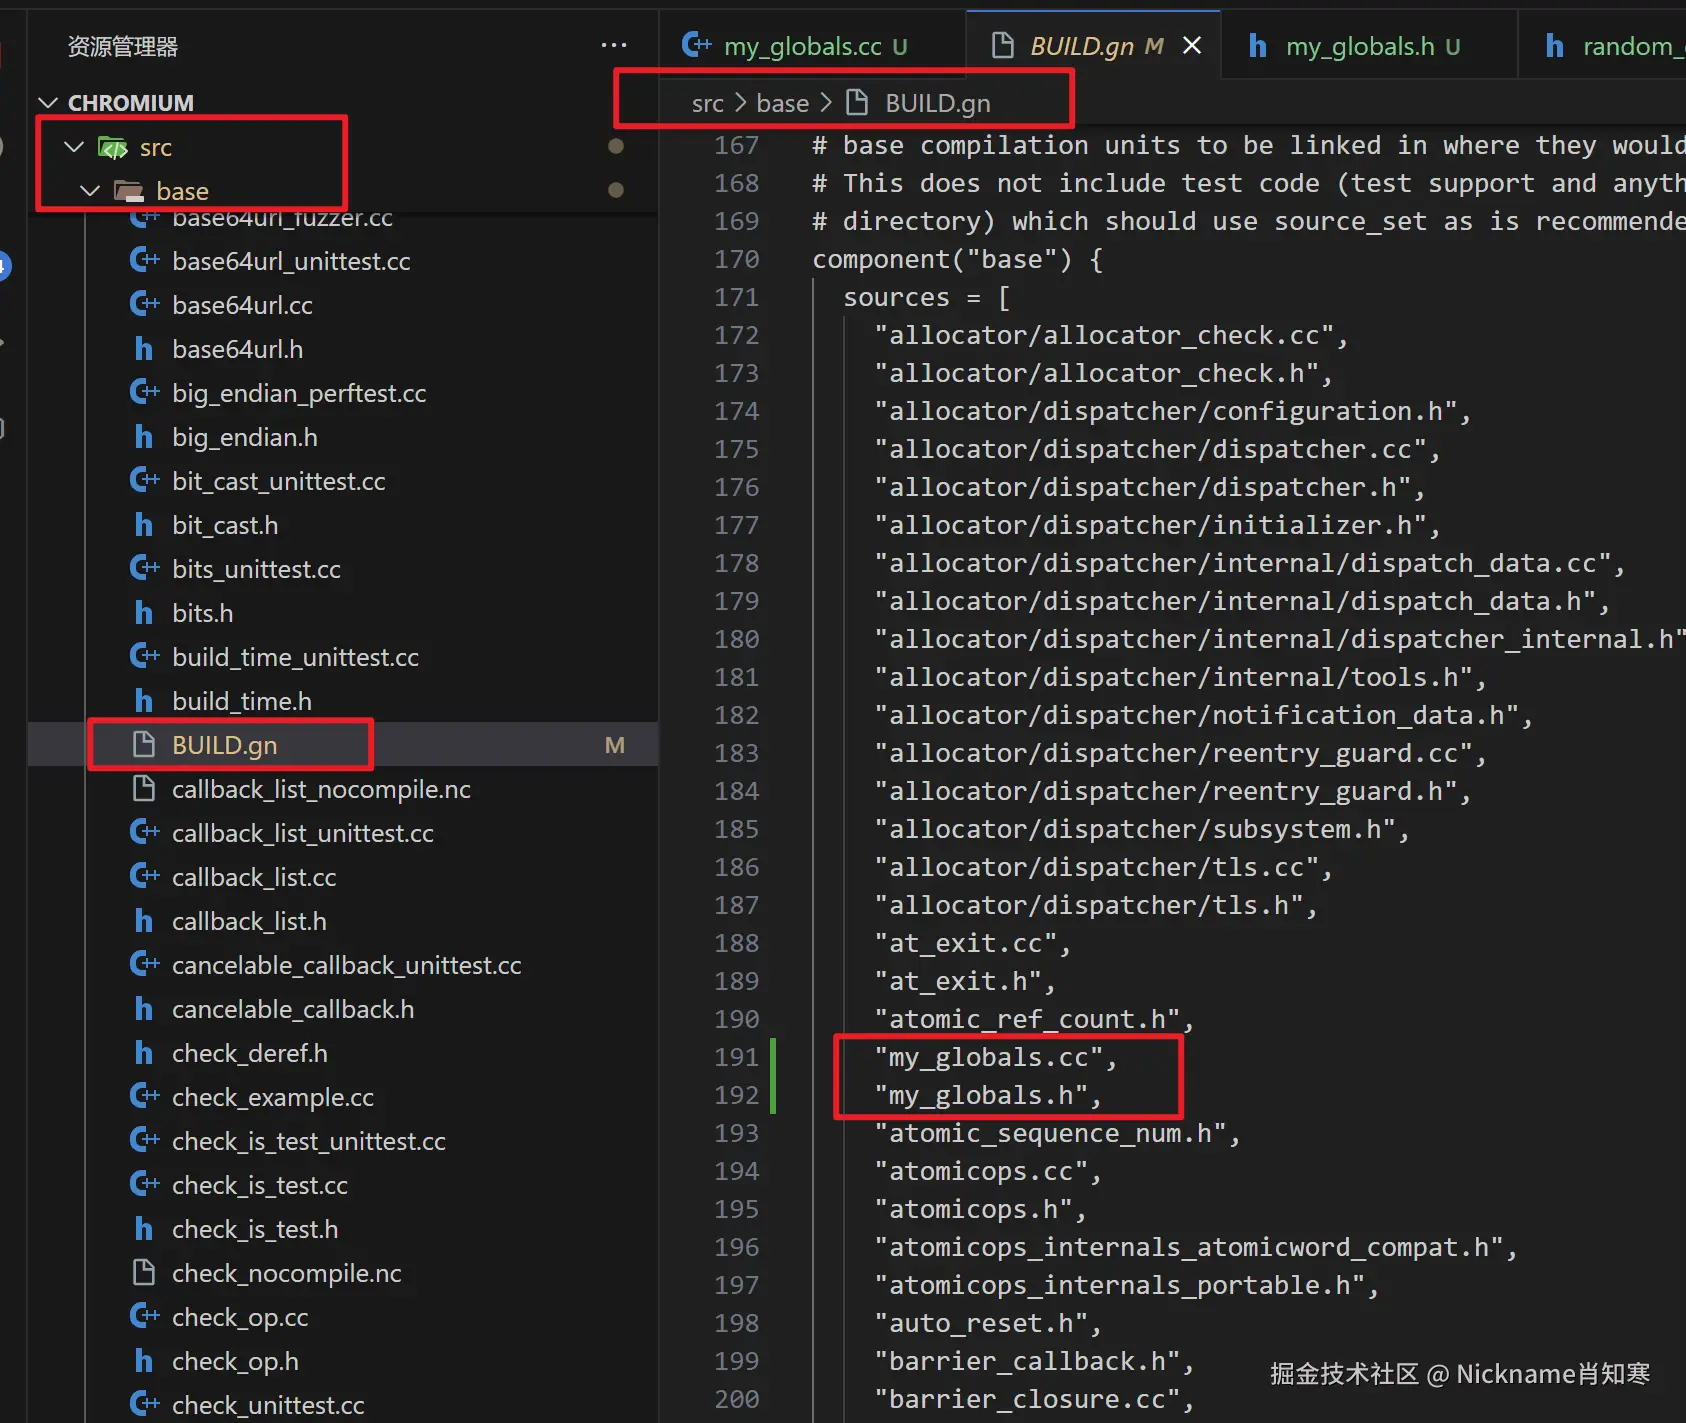Collapse the base folder chevron
Image resolution: width=1686 pixels, height=1423 pixels.
coord(90,191)
